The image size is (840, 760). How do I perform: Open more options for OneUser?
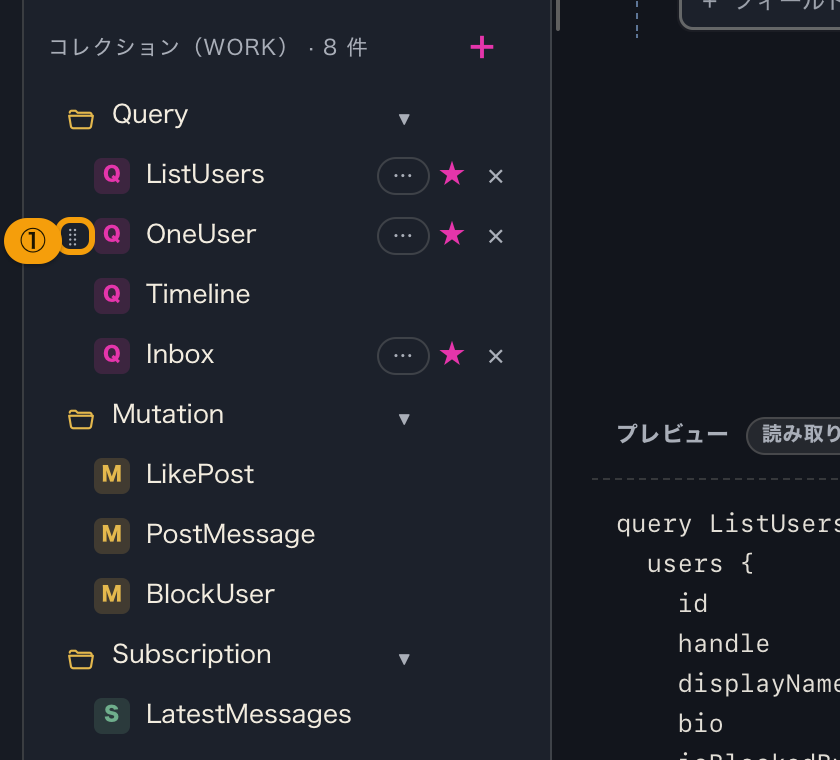click(x=403, y=236)
